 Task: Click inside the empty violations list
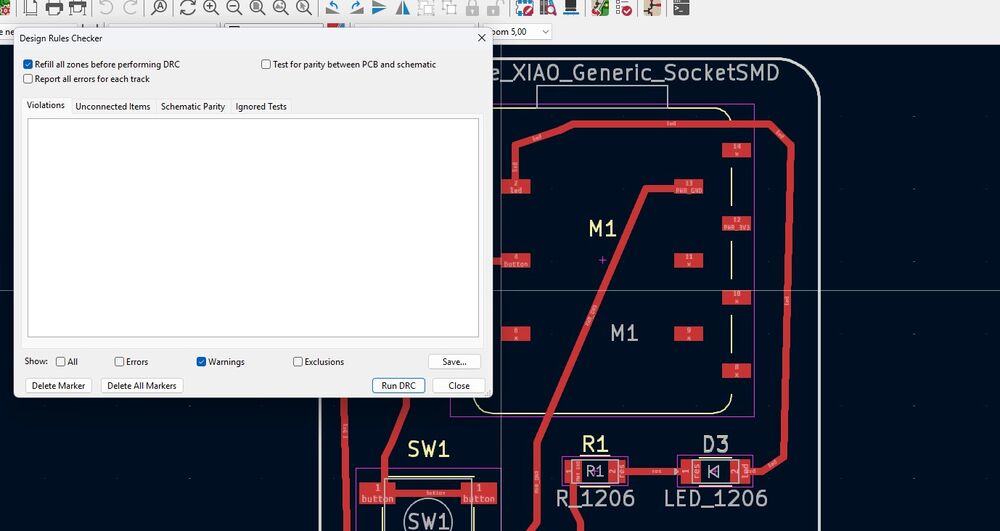tap(253, 228)
